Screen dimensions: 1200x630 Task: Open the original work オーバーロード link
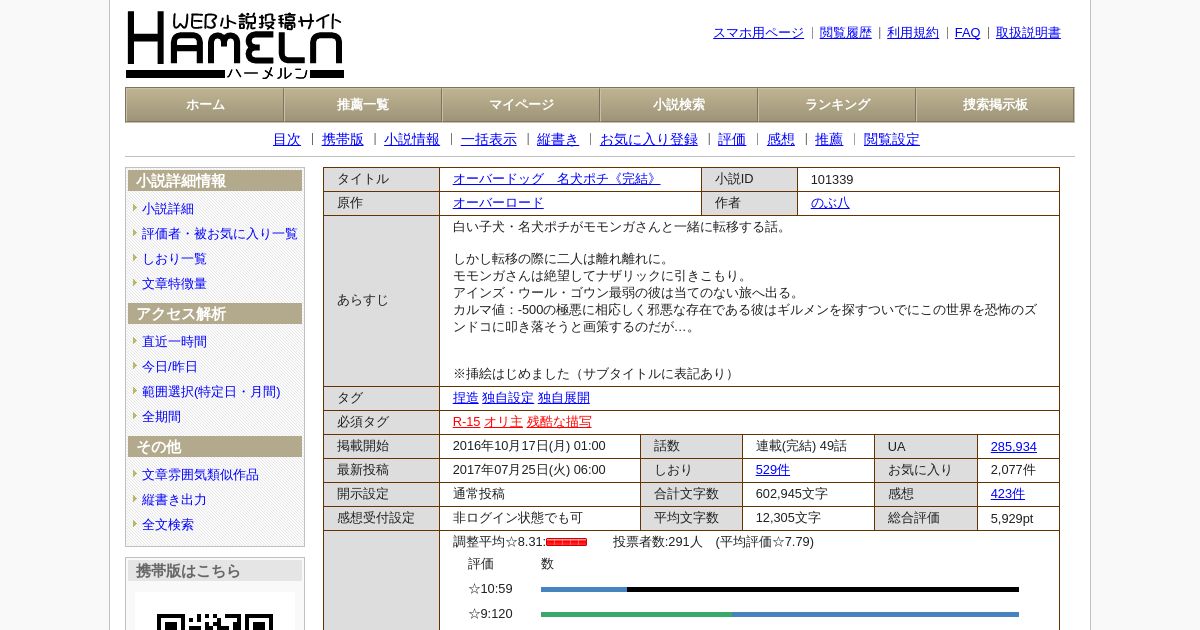tap(498, 203)
